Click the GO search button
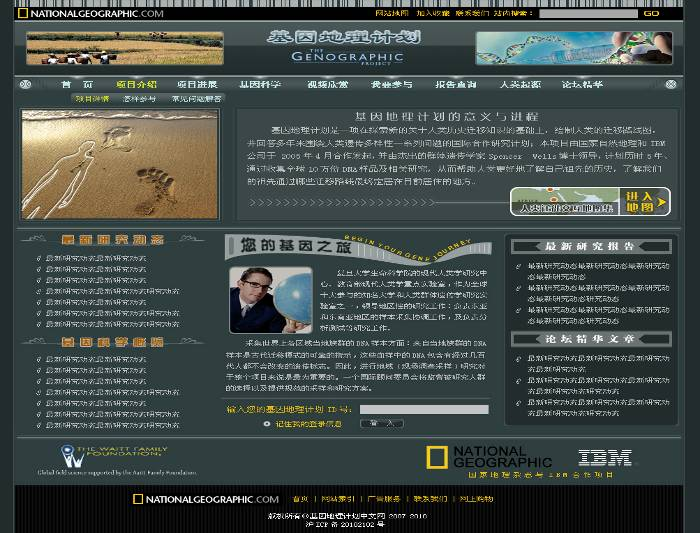 tap(651, 13)
